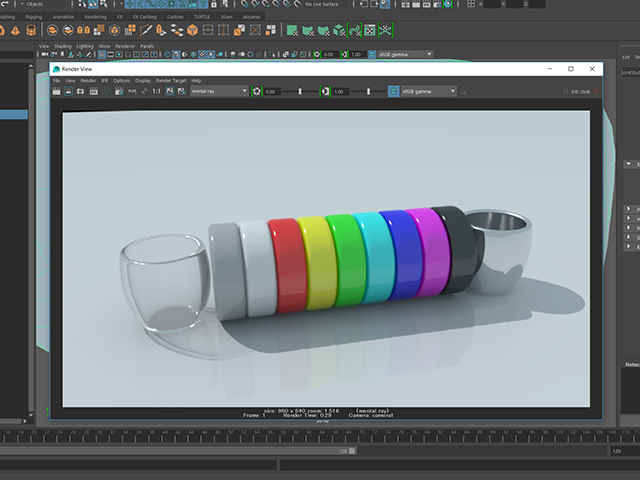640x480 pixels.
Task: Open the Display menu in Render View
Action: pyautogui.click(x=143, y=81)
